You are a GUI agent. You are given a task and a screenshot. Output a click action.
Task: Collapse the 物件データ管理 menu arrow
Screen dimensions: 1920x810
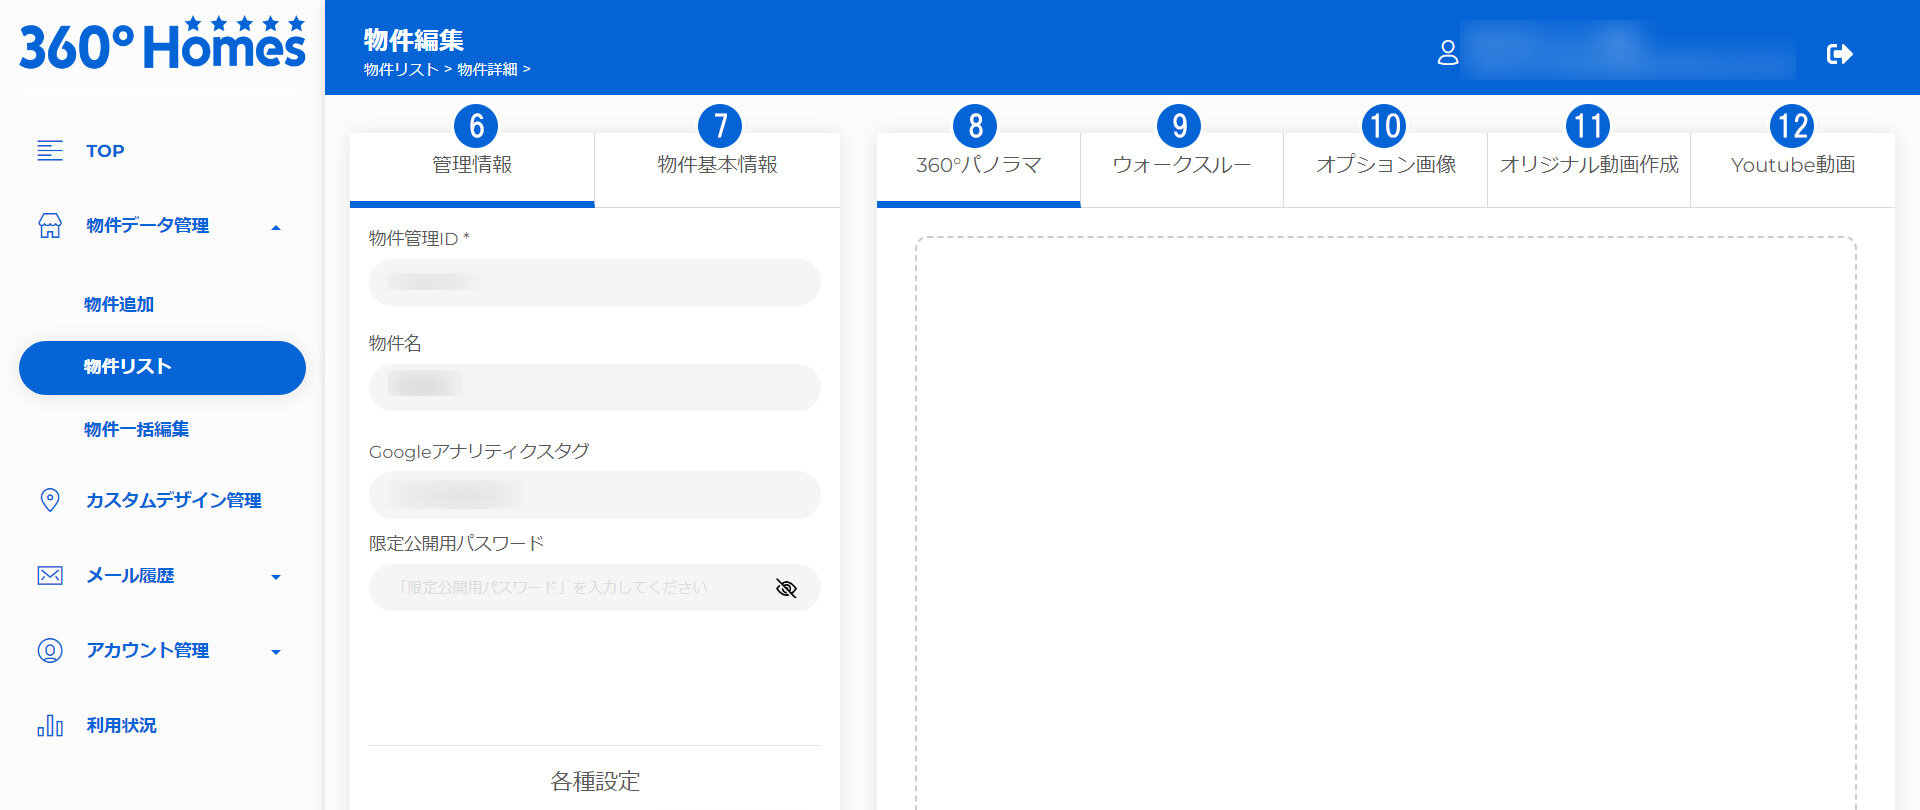pos(276,228)
